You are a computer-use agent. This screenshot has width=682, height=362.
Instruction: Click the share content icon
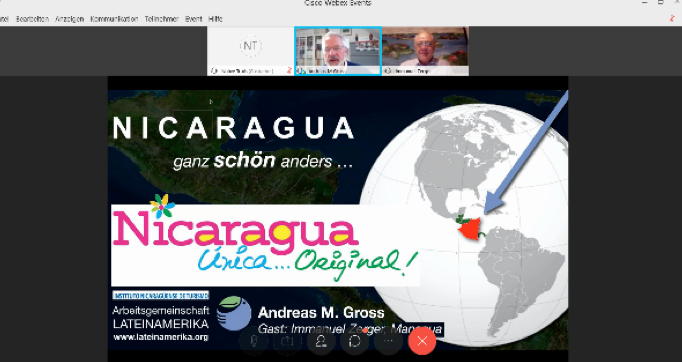tap(287, 341)
